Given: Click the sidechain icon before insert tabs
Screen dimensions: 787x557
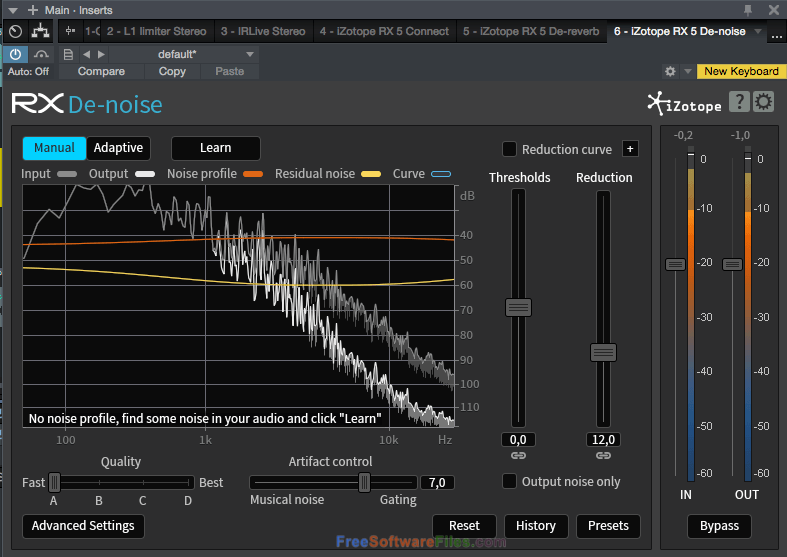Looking at the screenshot, I should (x=70, y=31).
